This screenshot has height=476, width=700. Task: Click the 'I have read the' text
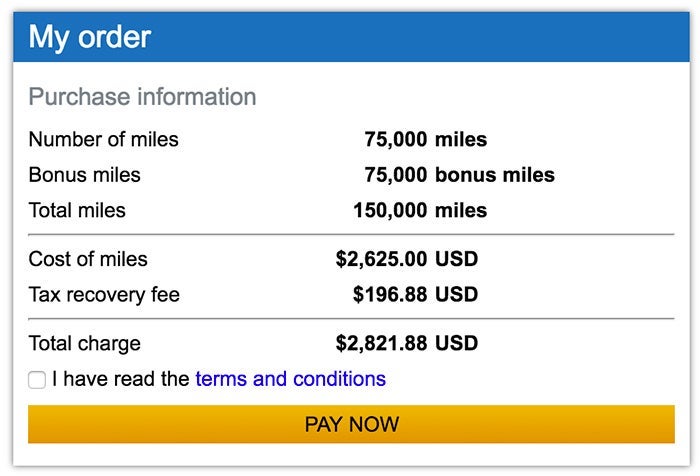coord(121,379)
